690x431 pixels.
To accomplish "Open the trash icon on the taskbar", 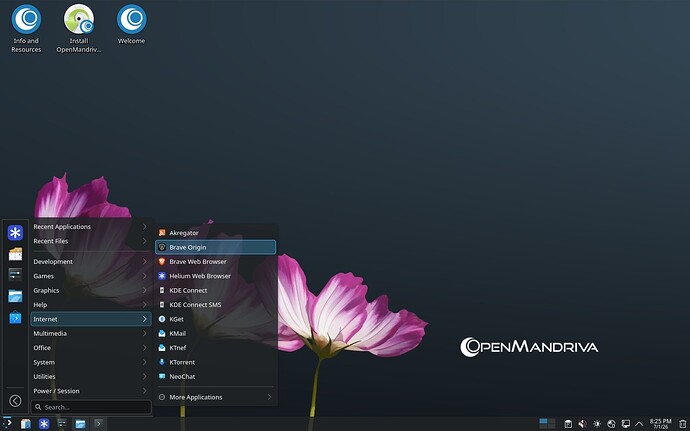I will point(683,424).
